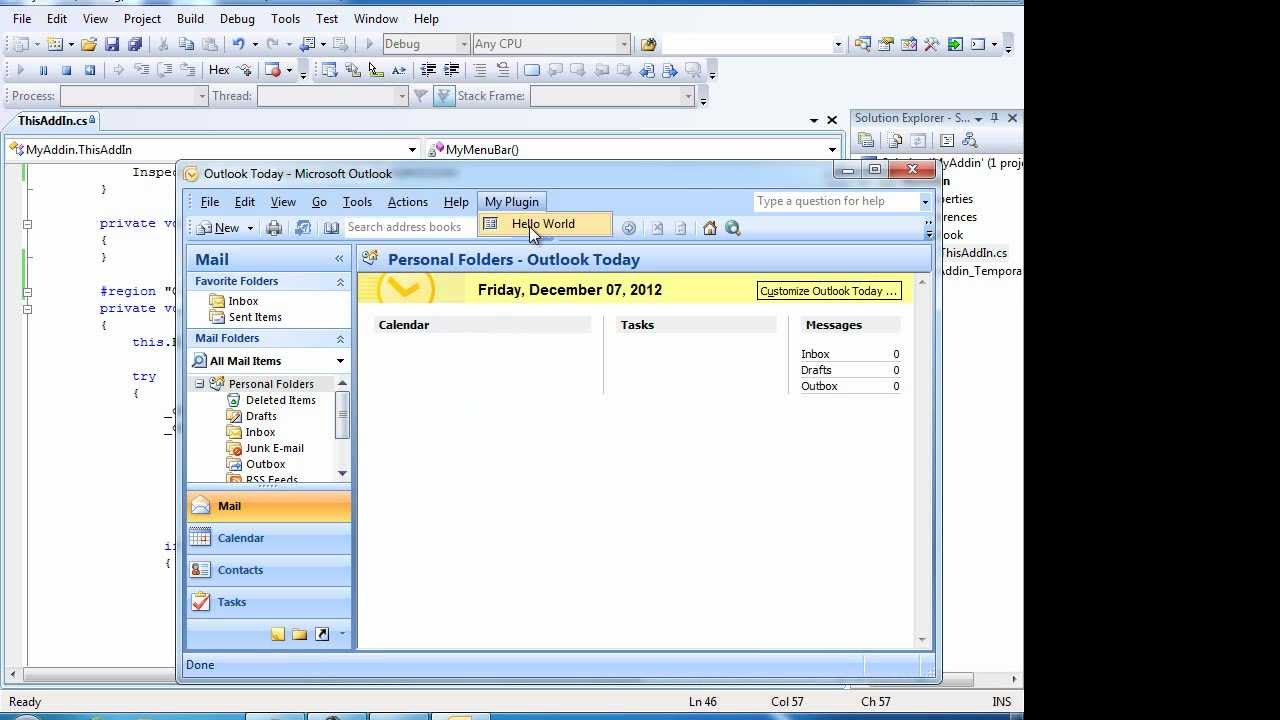Open Outlook's Tools menu
This screenshot has width=1280, height=720.
coord(357,202)
